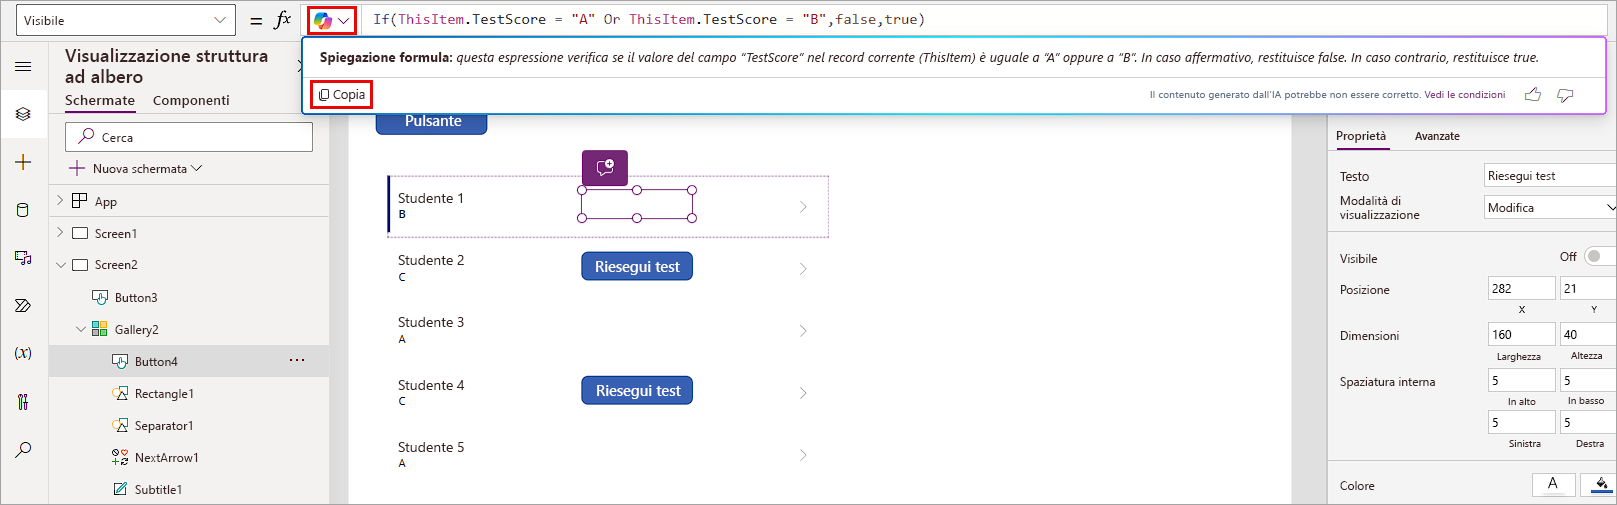The image size is (1617, 505).
Task: Click the Pulsante button on canvas
Action: tap(432, 121)
